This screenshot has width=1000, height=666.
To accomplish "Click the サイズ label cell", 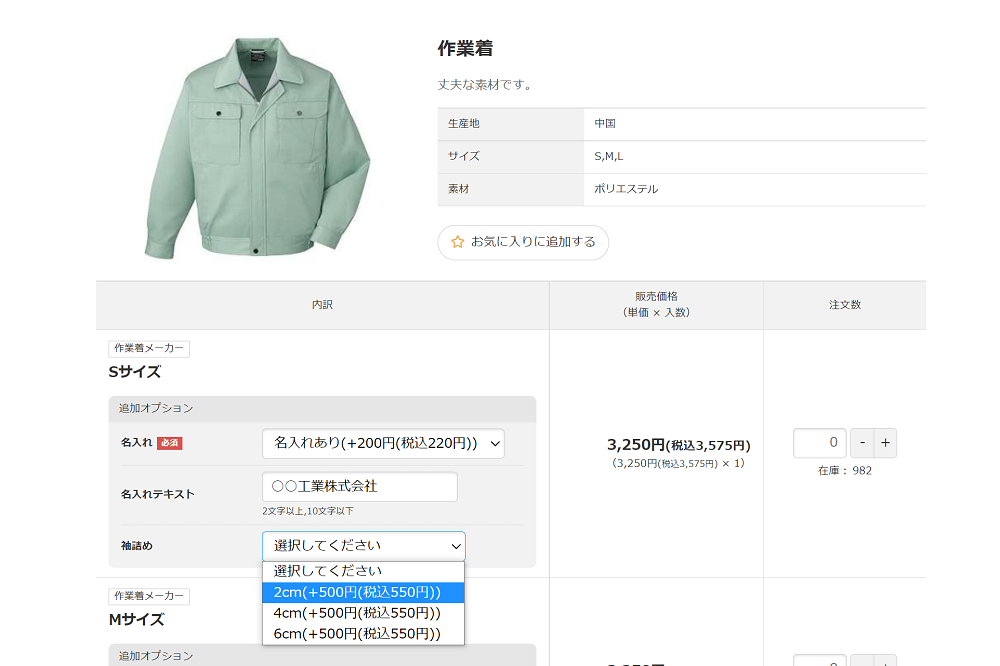I will pos(511,156).
